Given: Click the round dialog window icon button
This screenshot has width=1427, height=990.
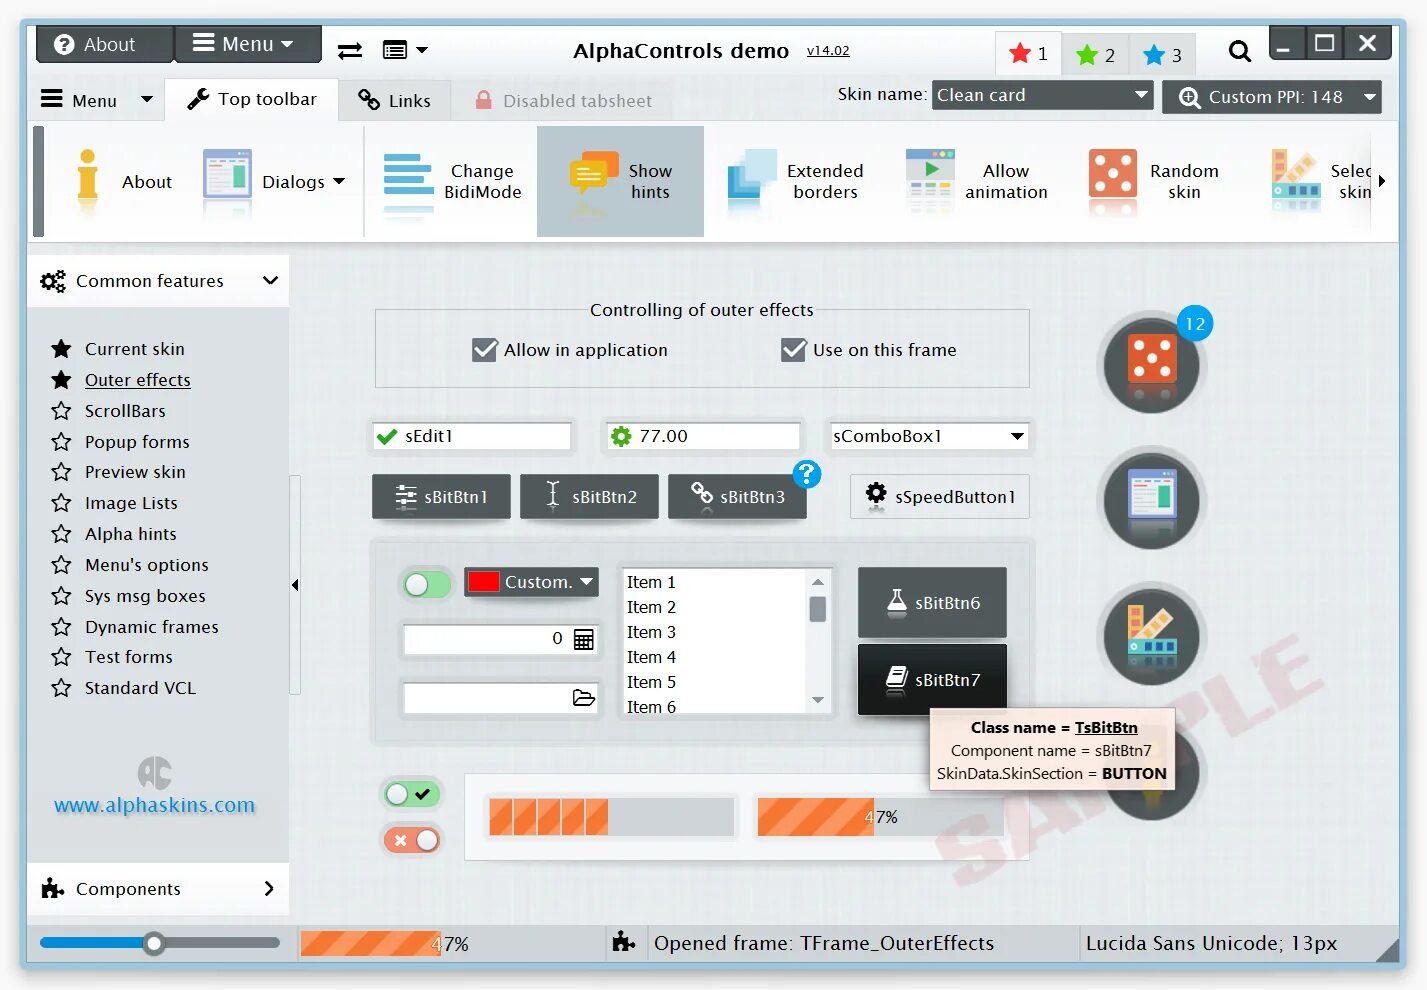Looking at the screenshot, I should (1152, 499).
